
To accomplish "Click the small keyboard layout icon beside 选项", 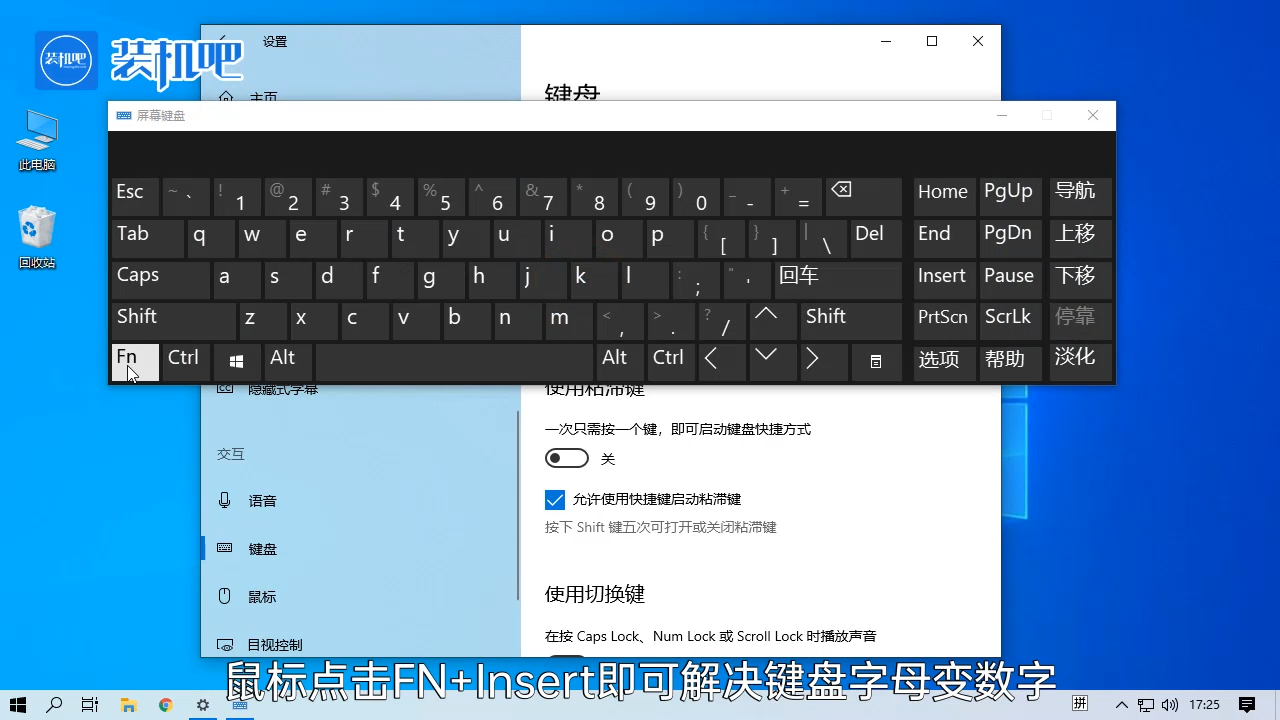I will pyautogui.click(x=876, y=361).
